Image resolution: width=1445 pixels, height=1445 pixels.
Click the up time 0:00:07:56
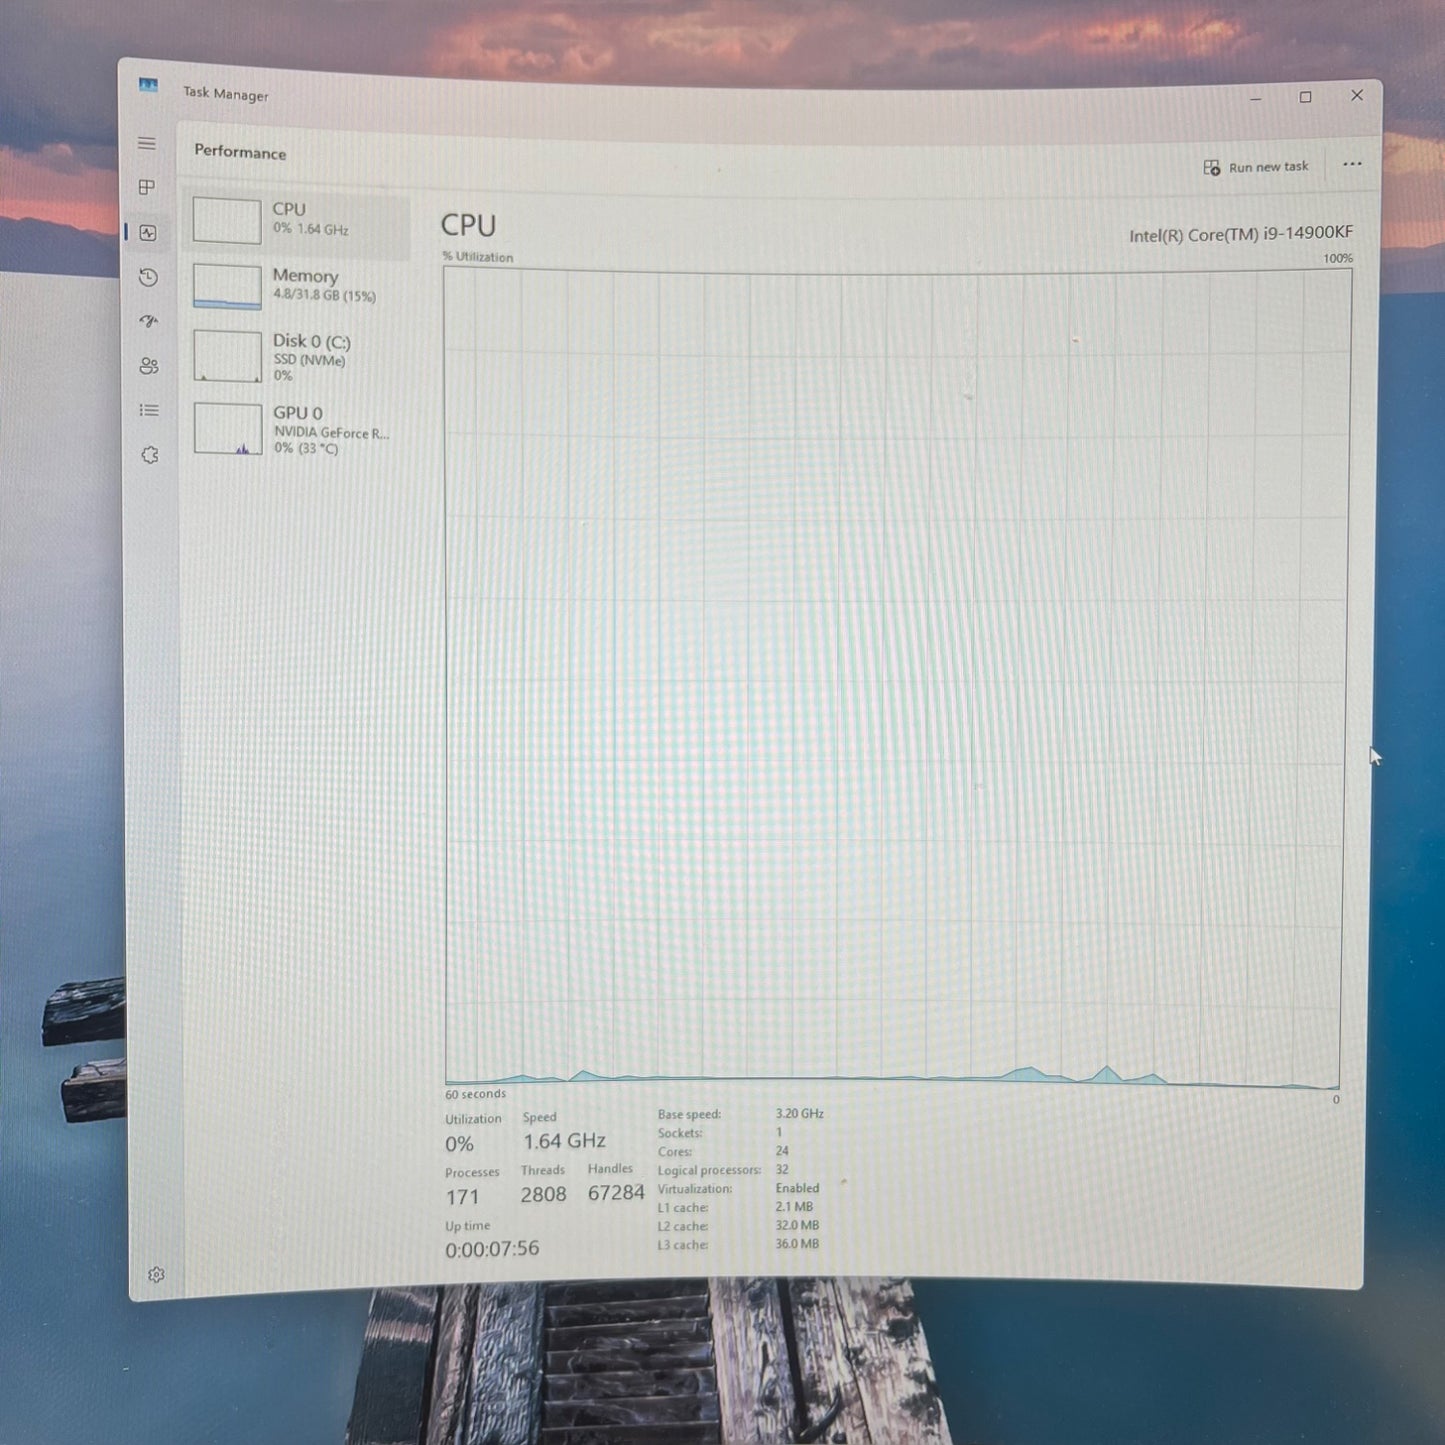point(492,1249)
